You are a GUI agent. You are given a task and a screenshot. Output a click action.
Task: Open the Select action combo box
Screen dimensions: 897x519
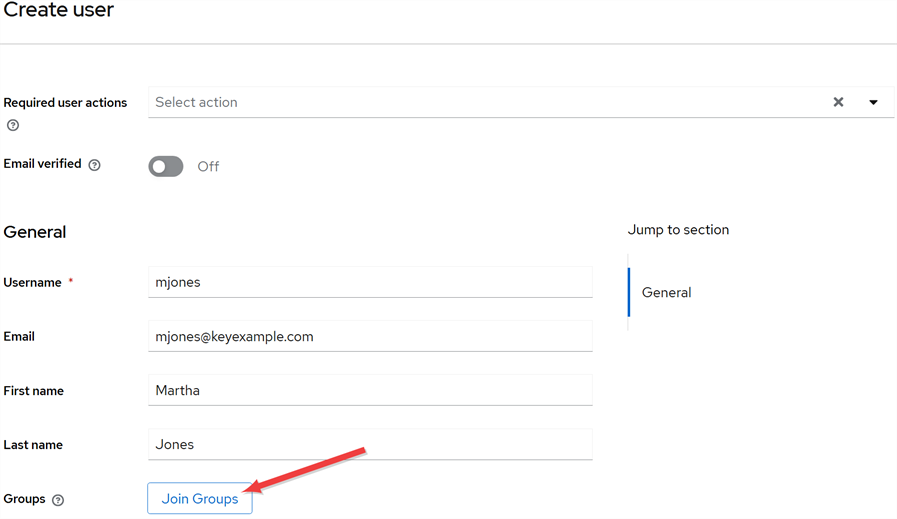(480, 102)
